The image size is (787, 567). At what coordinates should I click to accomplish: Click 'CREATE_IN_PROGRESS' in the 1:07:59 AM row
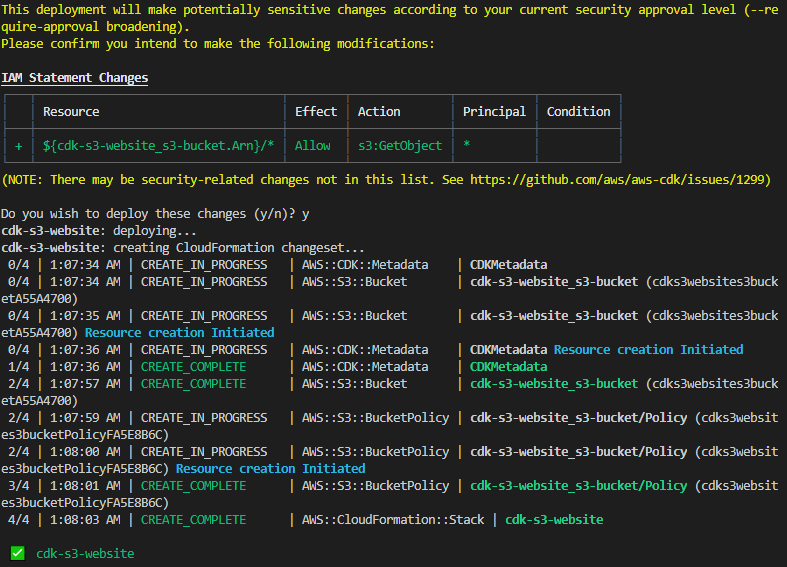(x=204, y=418)
